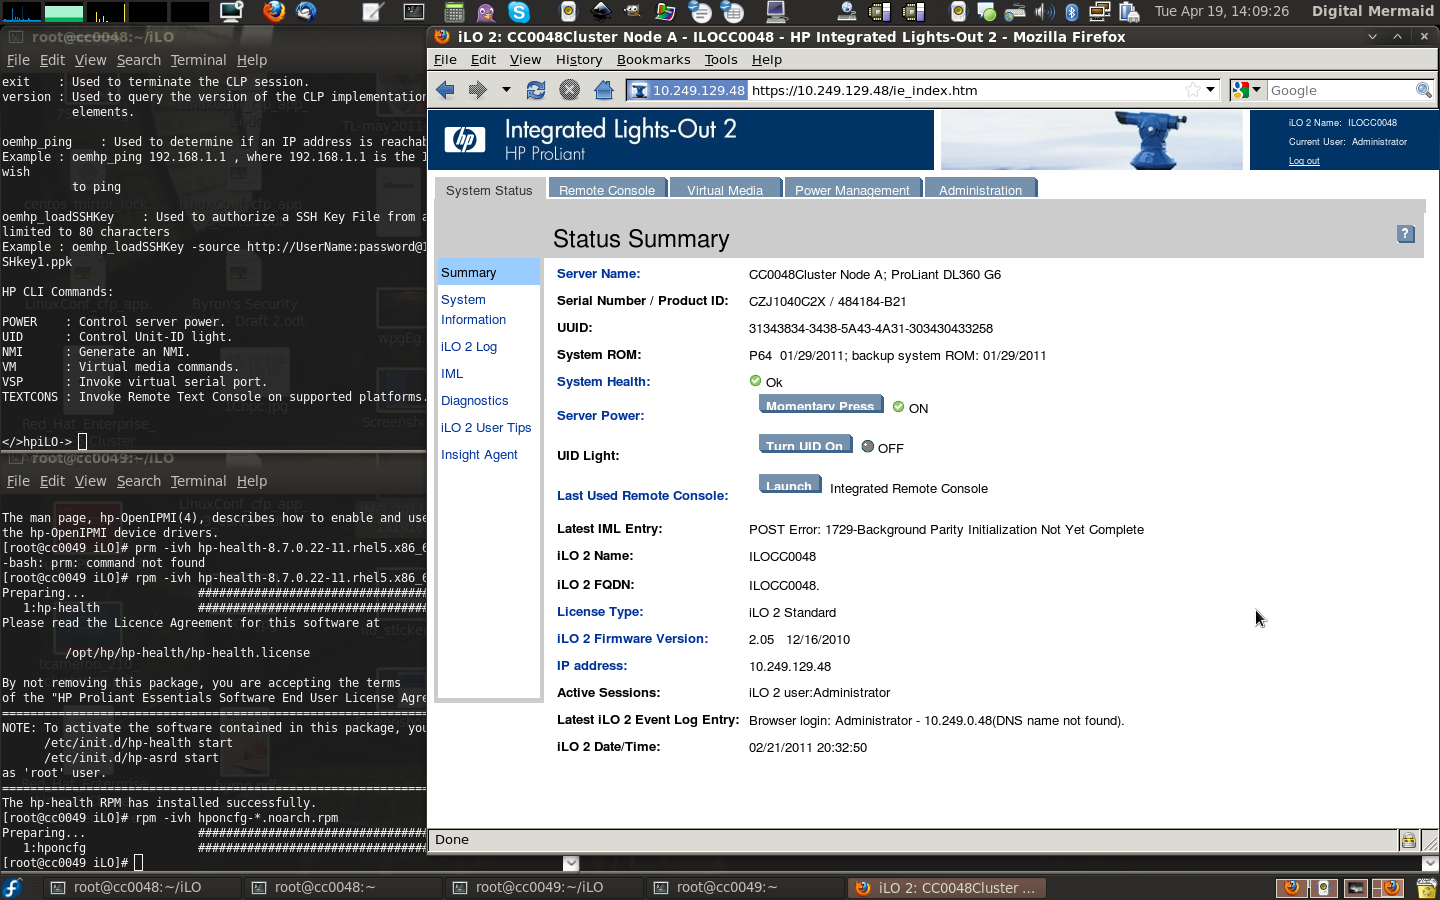This screenshot has width=1440, height=900.
Task: Click the padlock icon in Firefox status bar
Action: (x=1408, y=840)
